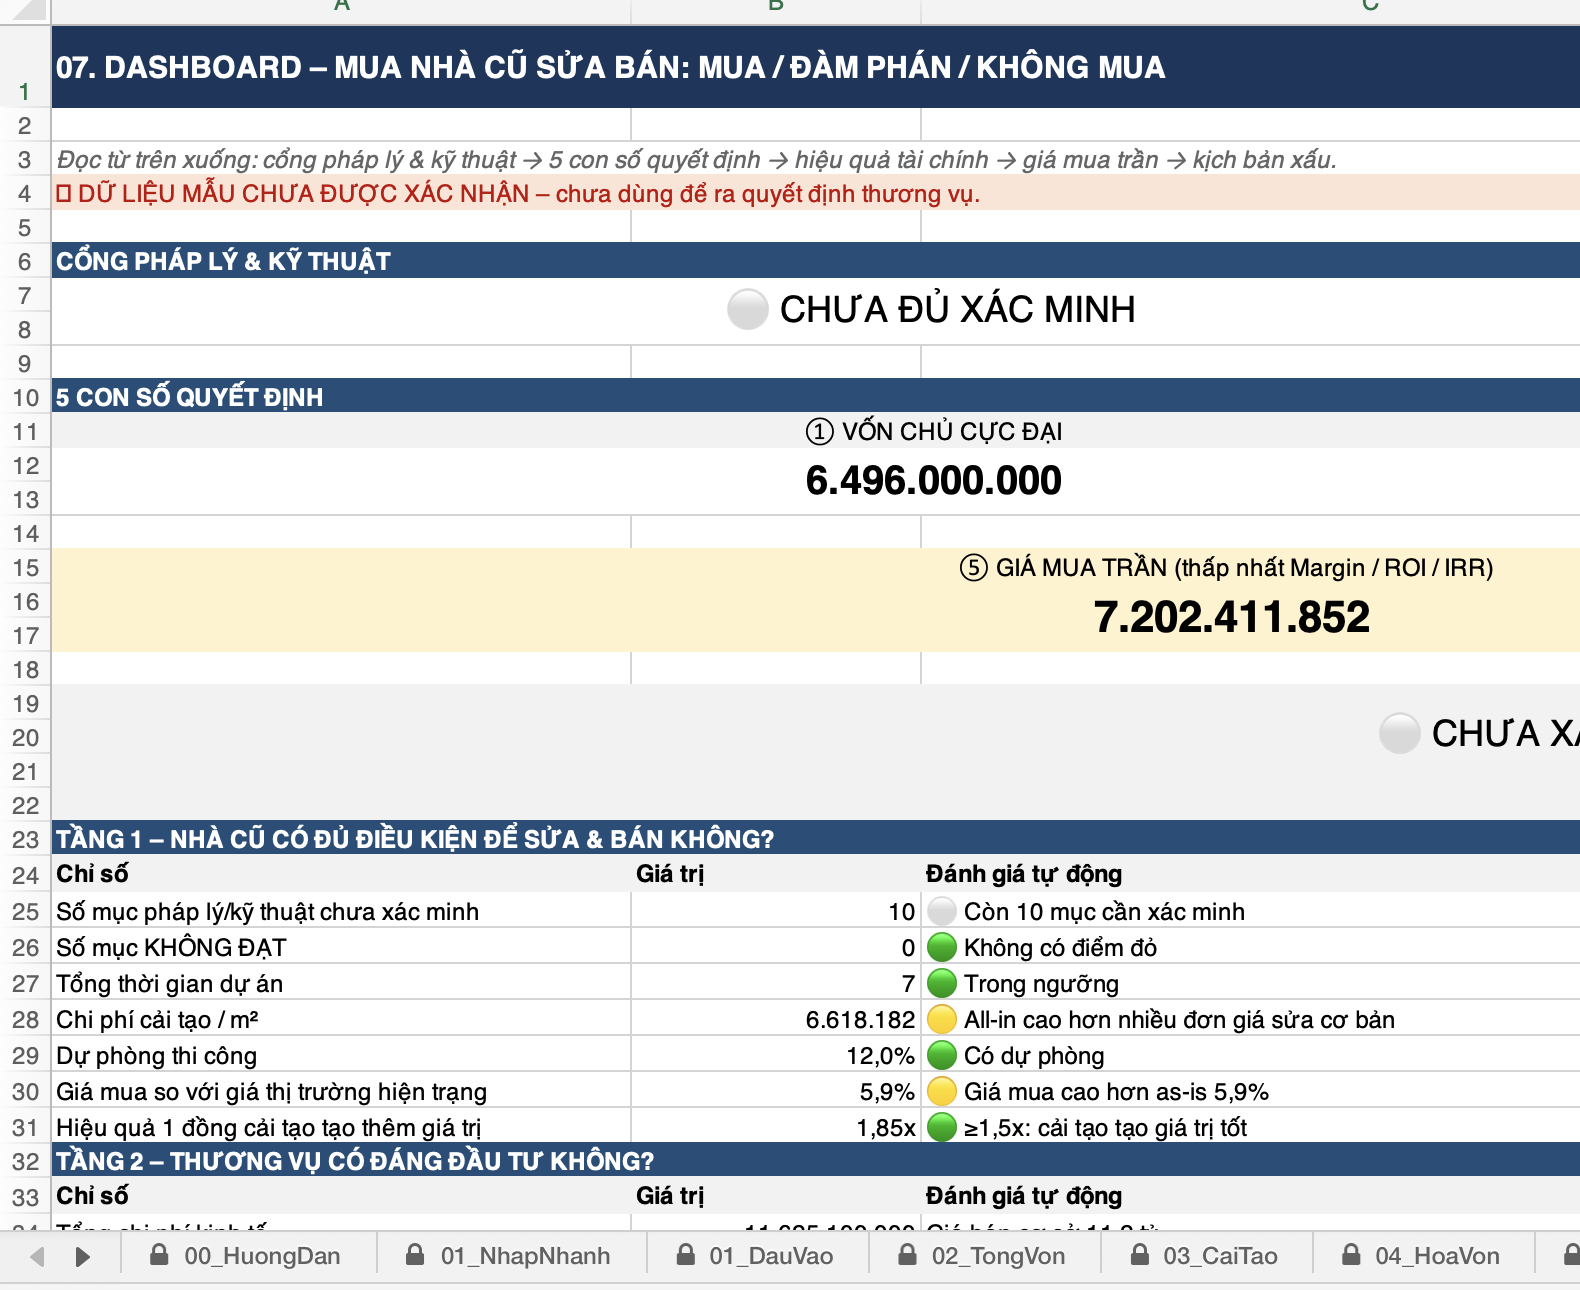Switch to the 02_TongVon sheet tab
This screenshot has width=1580, height=1290.
pos(984,1256)
